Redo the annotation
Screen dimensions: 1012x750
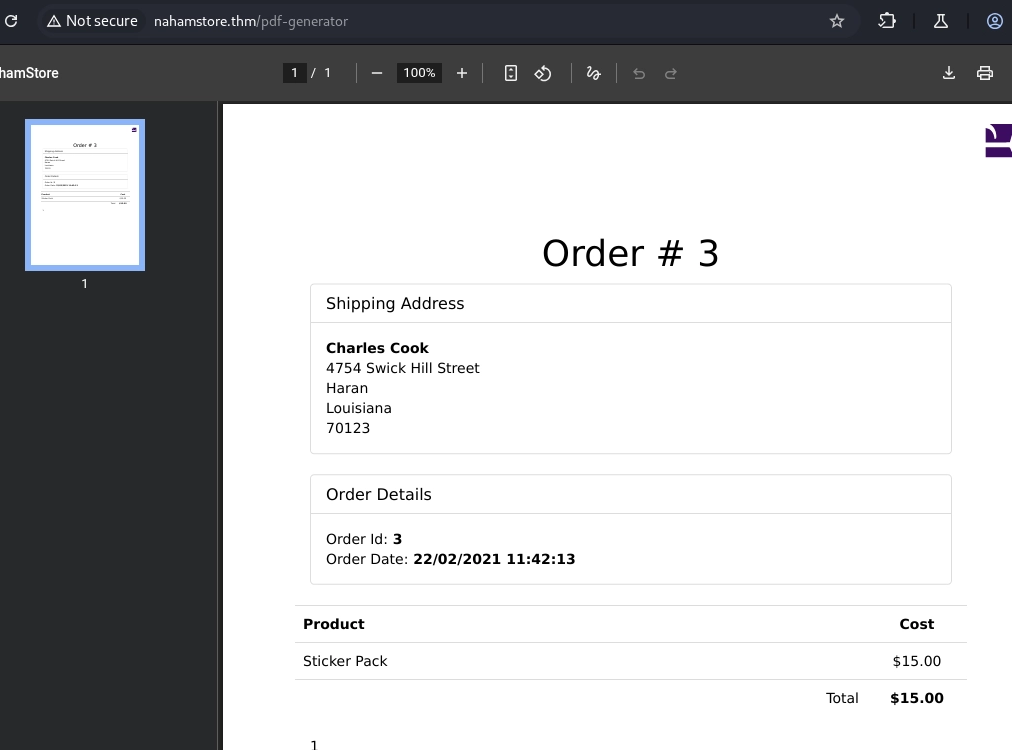(671, 74)
